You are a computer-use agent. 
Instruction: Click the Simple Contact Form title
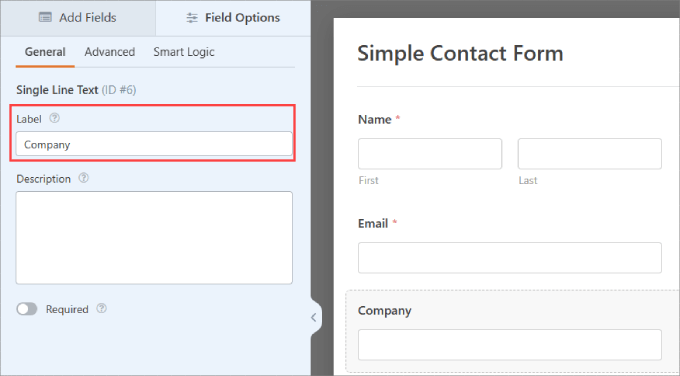pos(460,54)
